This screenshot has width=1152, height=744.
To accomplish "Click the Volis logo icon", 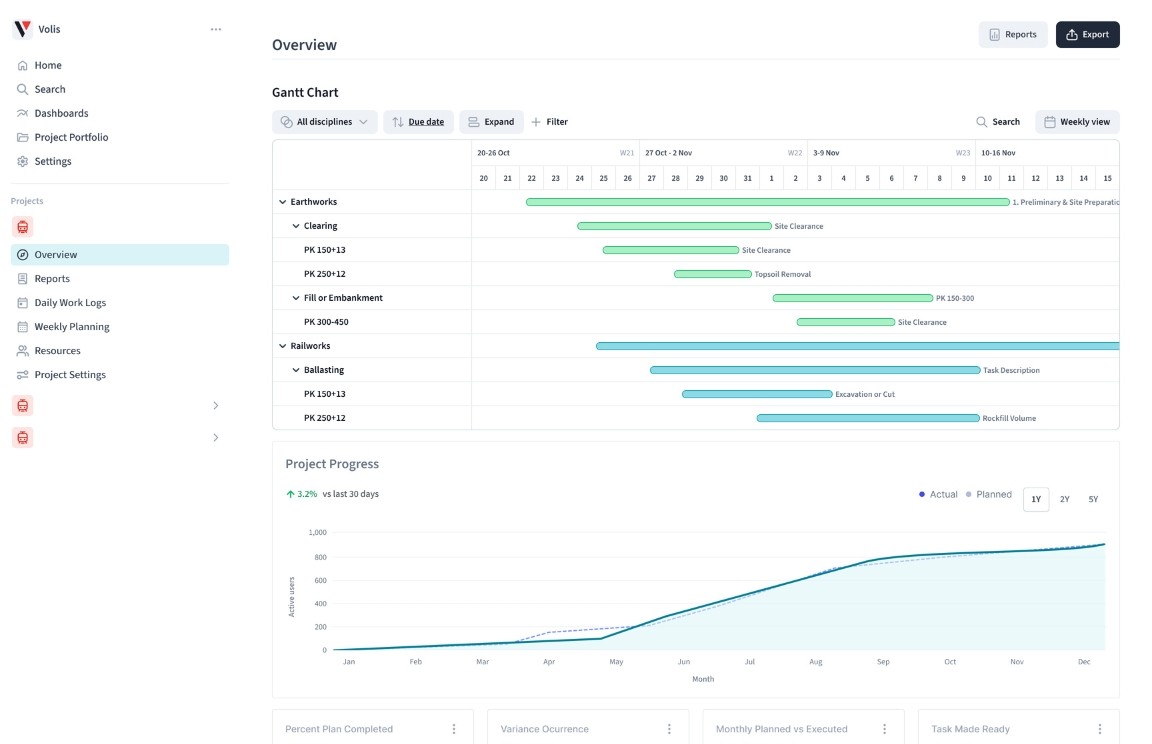I will pyautogui.click(x=23, y=29).
